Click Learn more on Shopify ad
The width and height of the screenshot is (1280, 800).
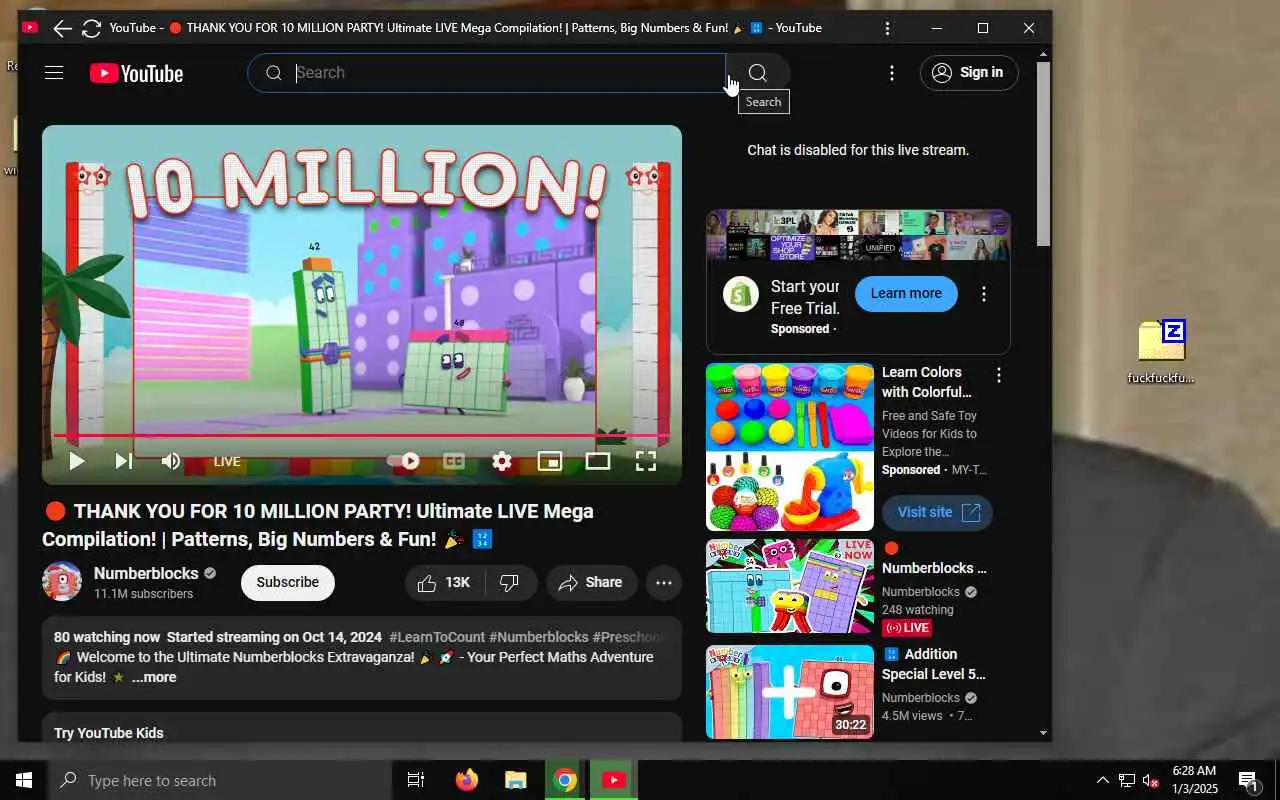(x=906, y=293)
